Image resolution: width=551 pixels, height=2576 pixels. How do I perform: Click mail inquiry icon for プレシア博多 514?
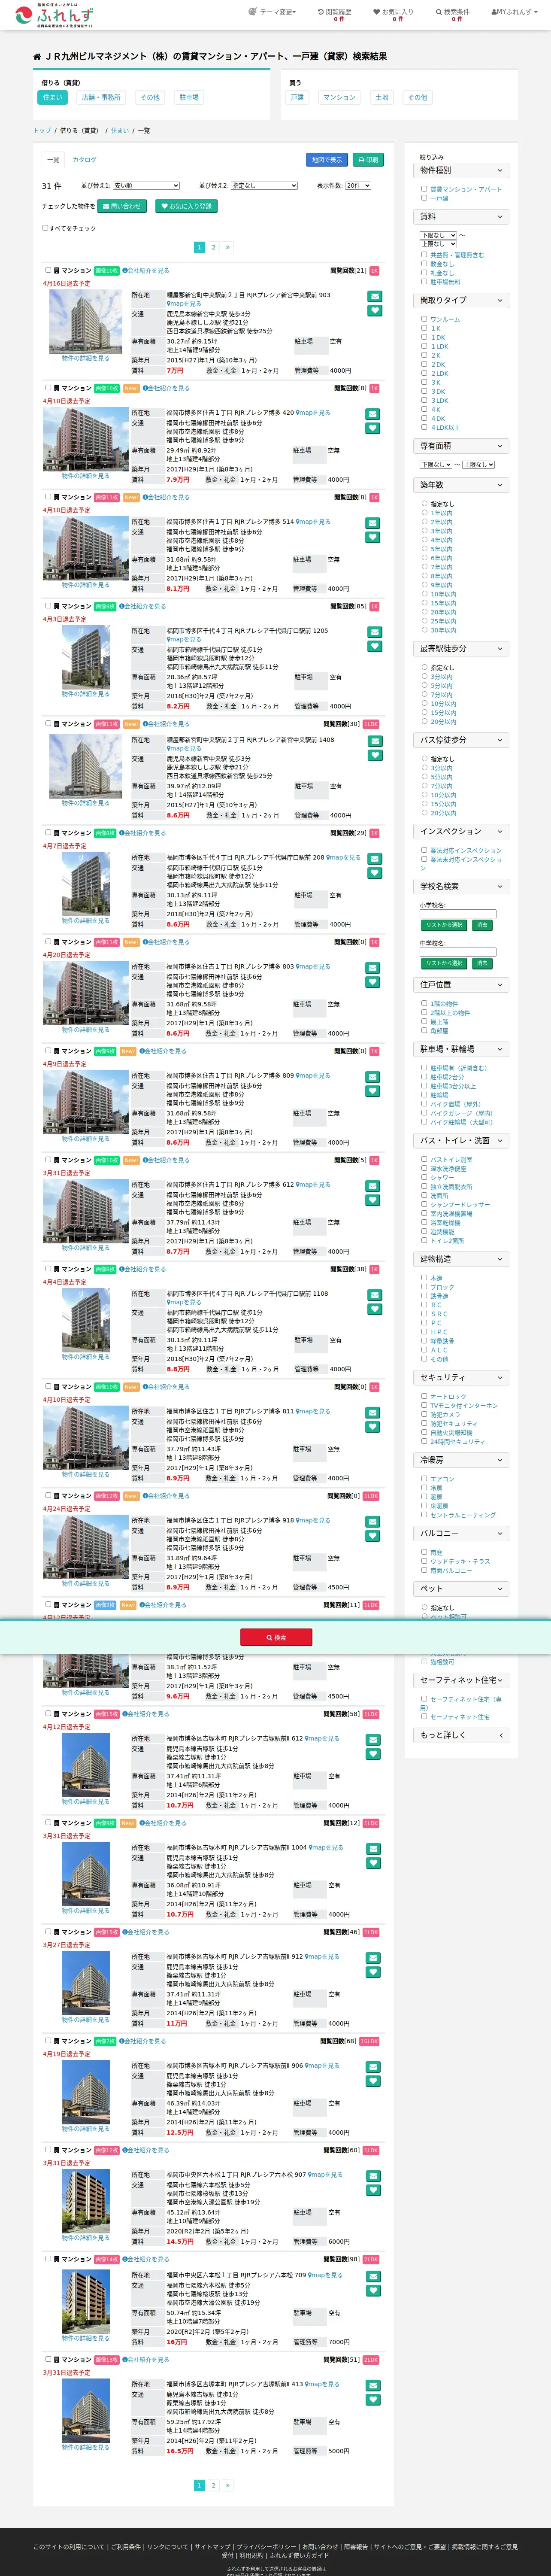point(372,523)
